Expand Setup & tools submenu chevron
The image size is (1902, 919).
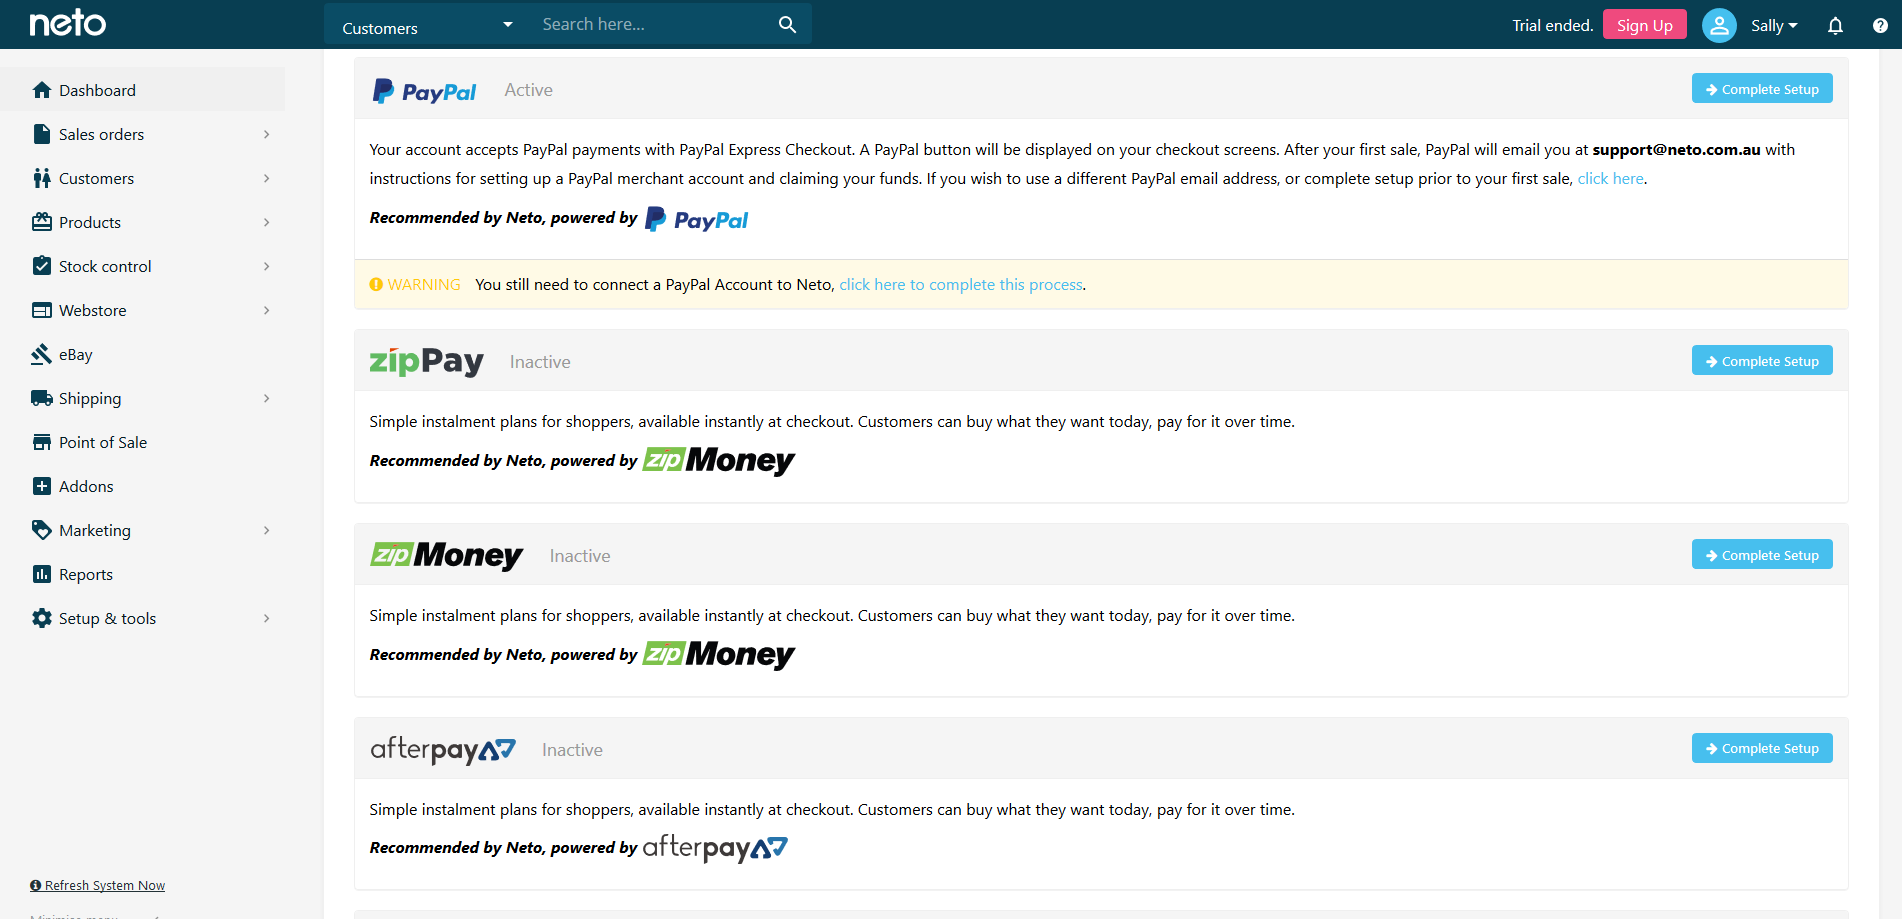[x=267, y=618]
